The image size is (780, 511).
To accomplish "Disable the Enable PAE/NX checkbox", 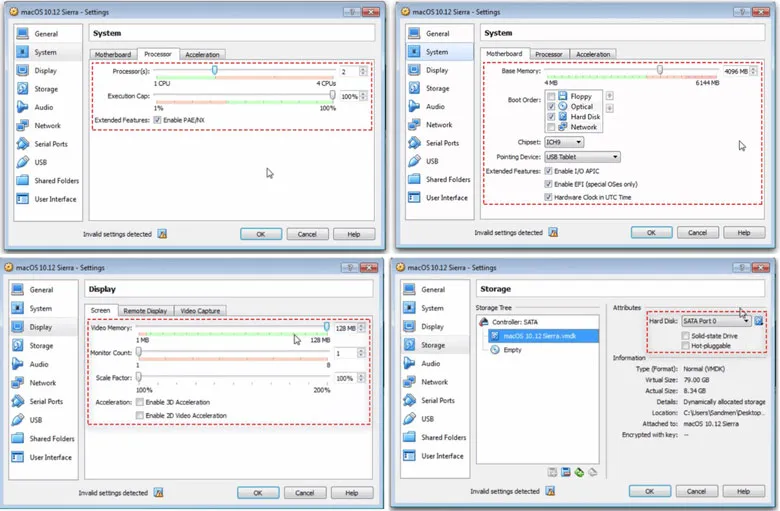I will (x=156, y=120).
